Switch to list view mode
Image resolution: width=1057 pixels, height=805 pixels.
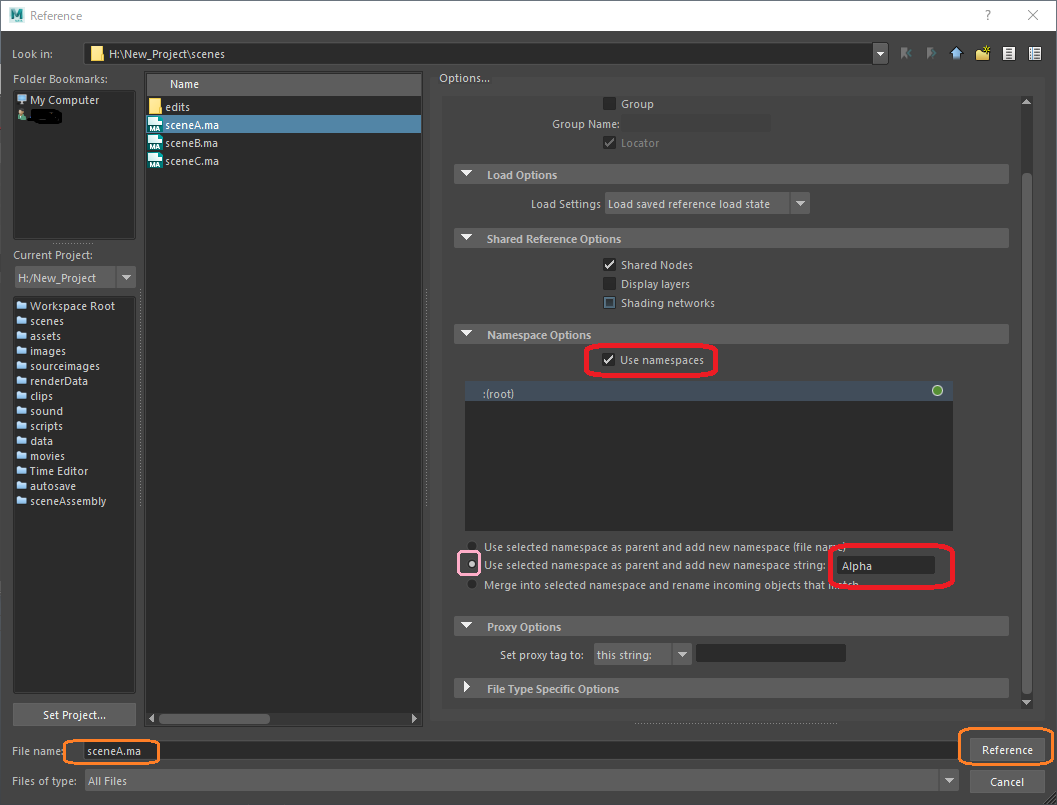tap(1008, 53)
